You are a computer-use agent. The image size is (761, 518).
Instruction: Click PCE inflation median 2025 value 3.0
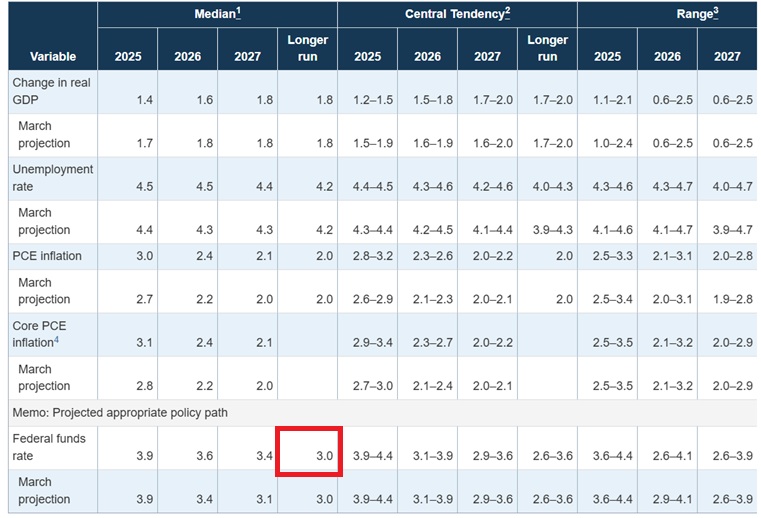pyautogui.click(x=145, y=256)
